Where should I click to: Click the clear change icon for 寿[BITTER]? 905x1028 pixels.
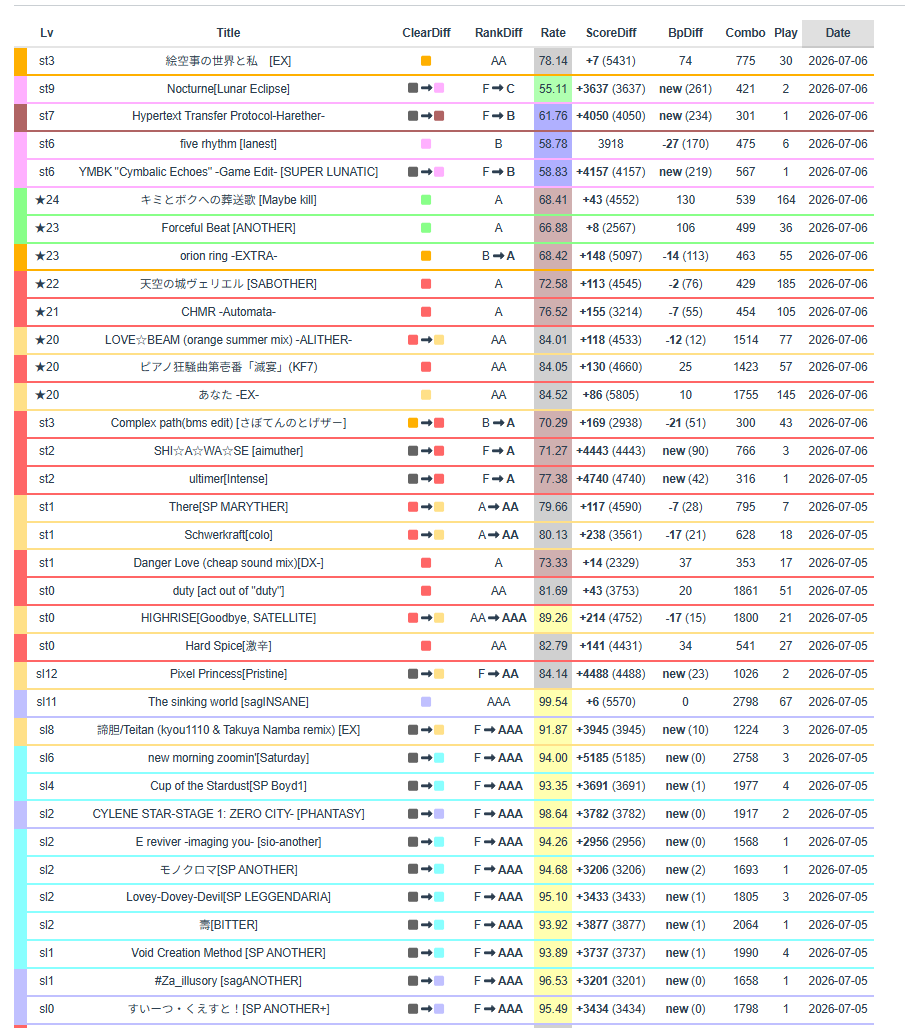(x=426, y=925)
